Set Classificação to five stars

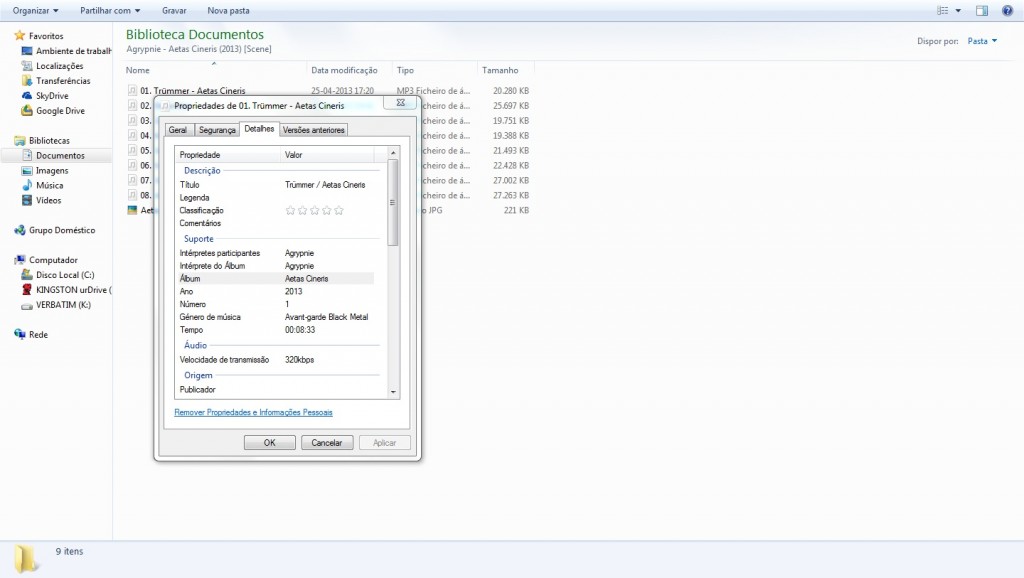(338, 210)
